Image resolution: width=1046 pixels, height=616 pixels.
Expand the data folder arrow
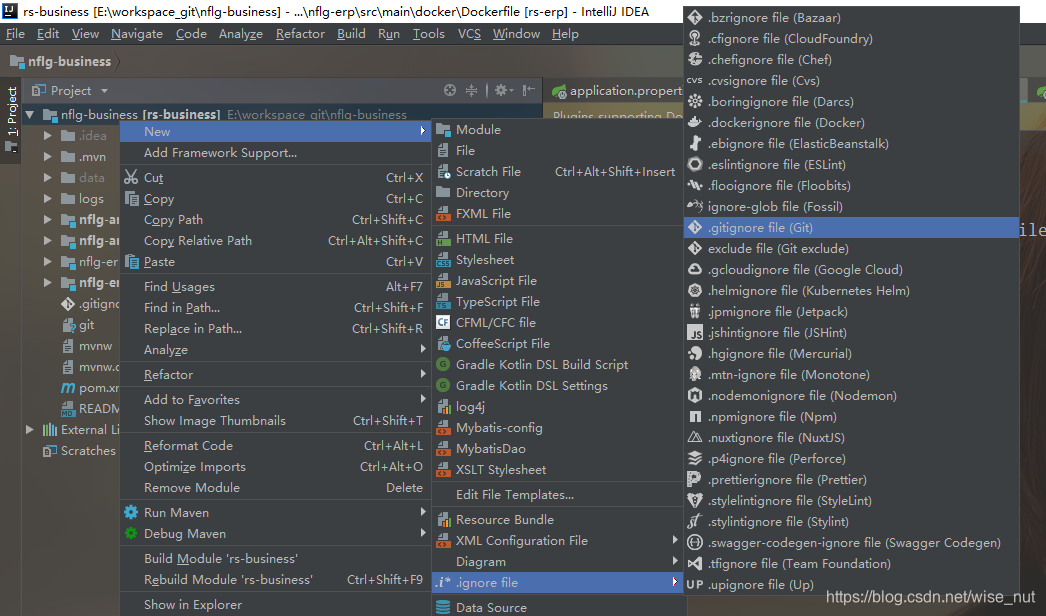tap(47, 178)
